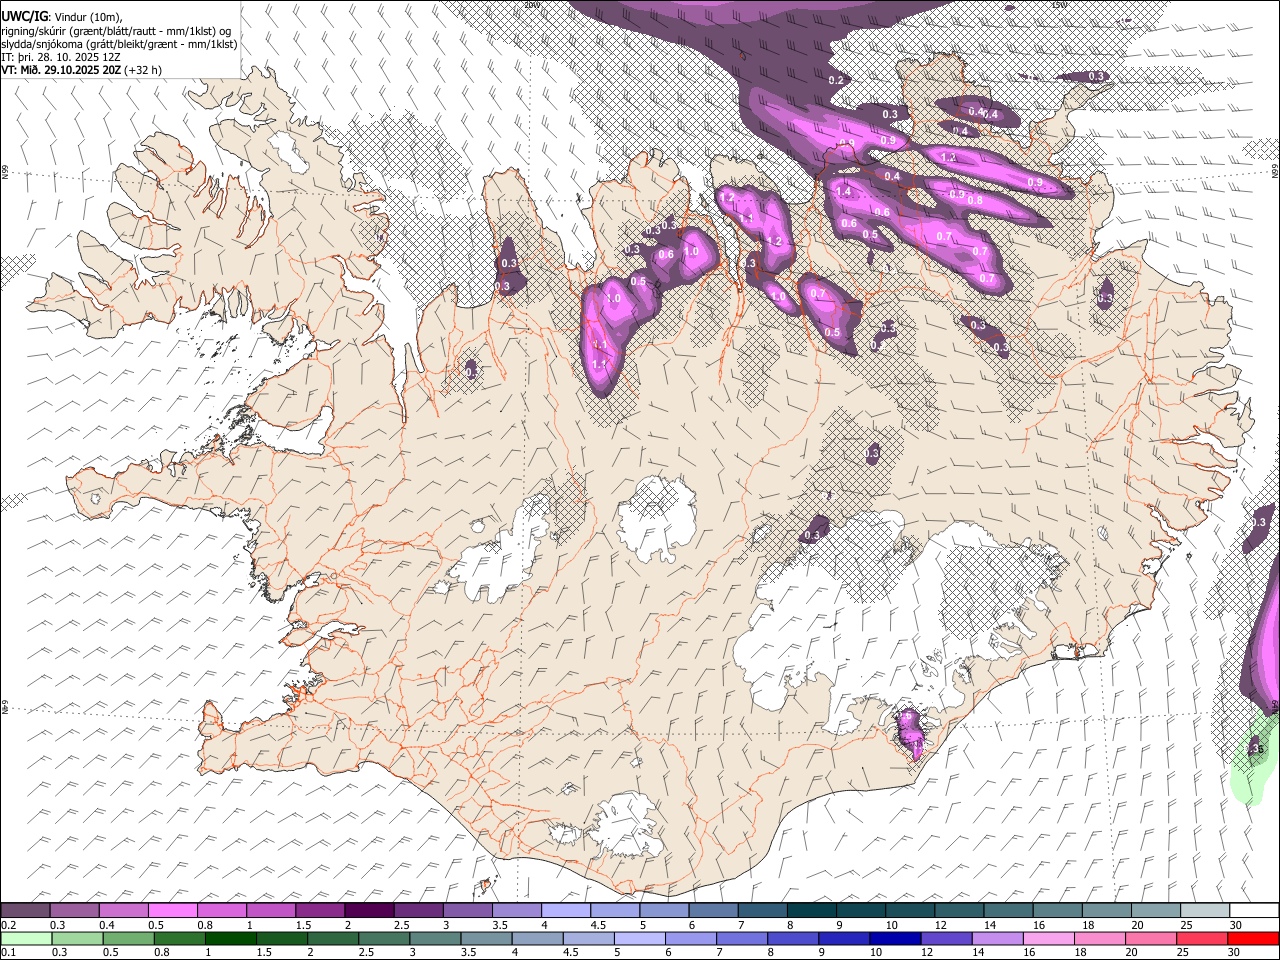1280x960 pixels.
Task: Click the '1.4' precipitation value on the map
Action: pos(842,191)
